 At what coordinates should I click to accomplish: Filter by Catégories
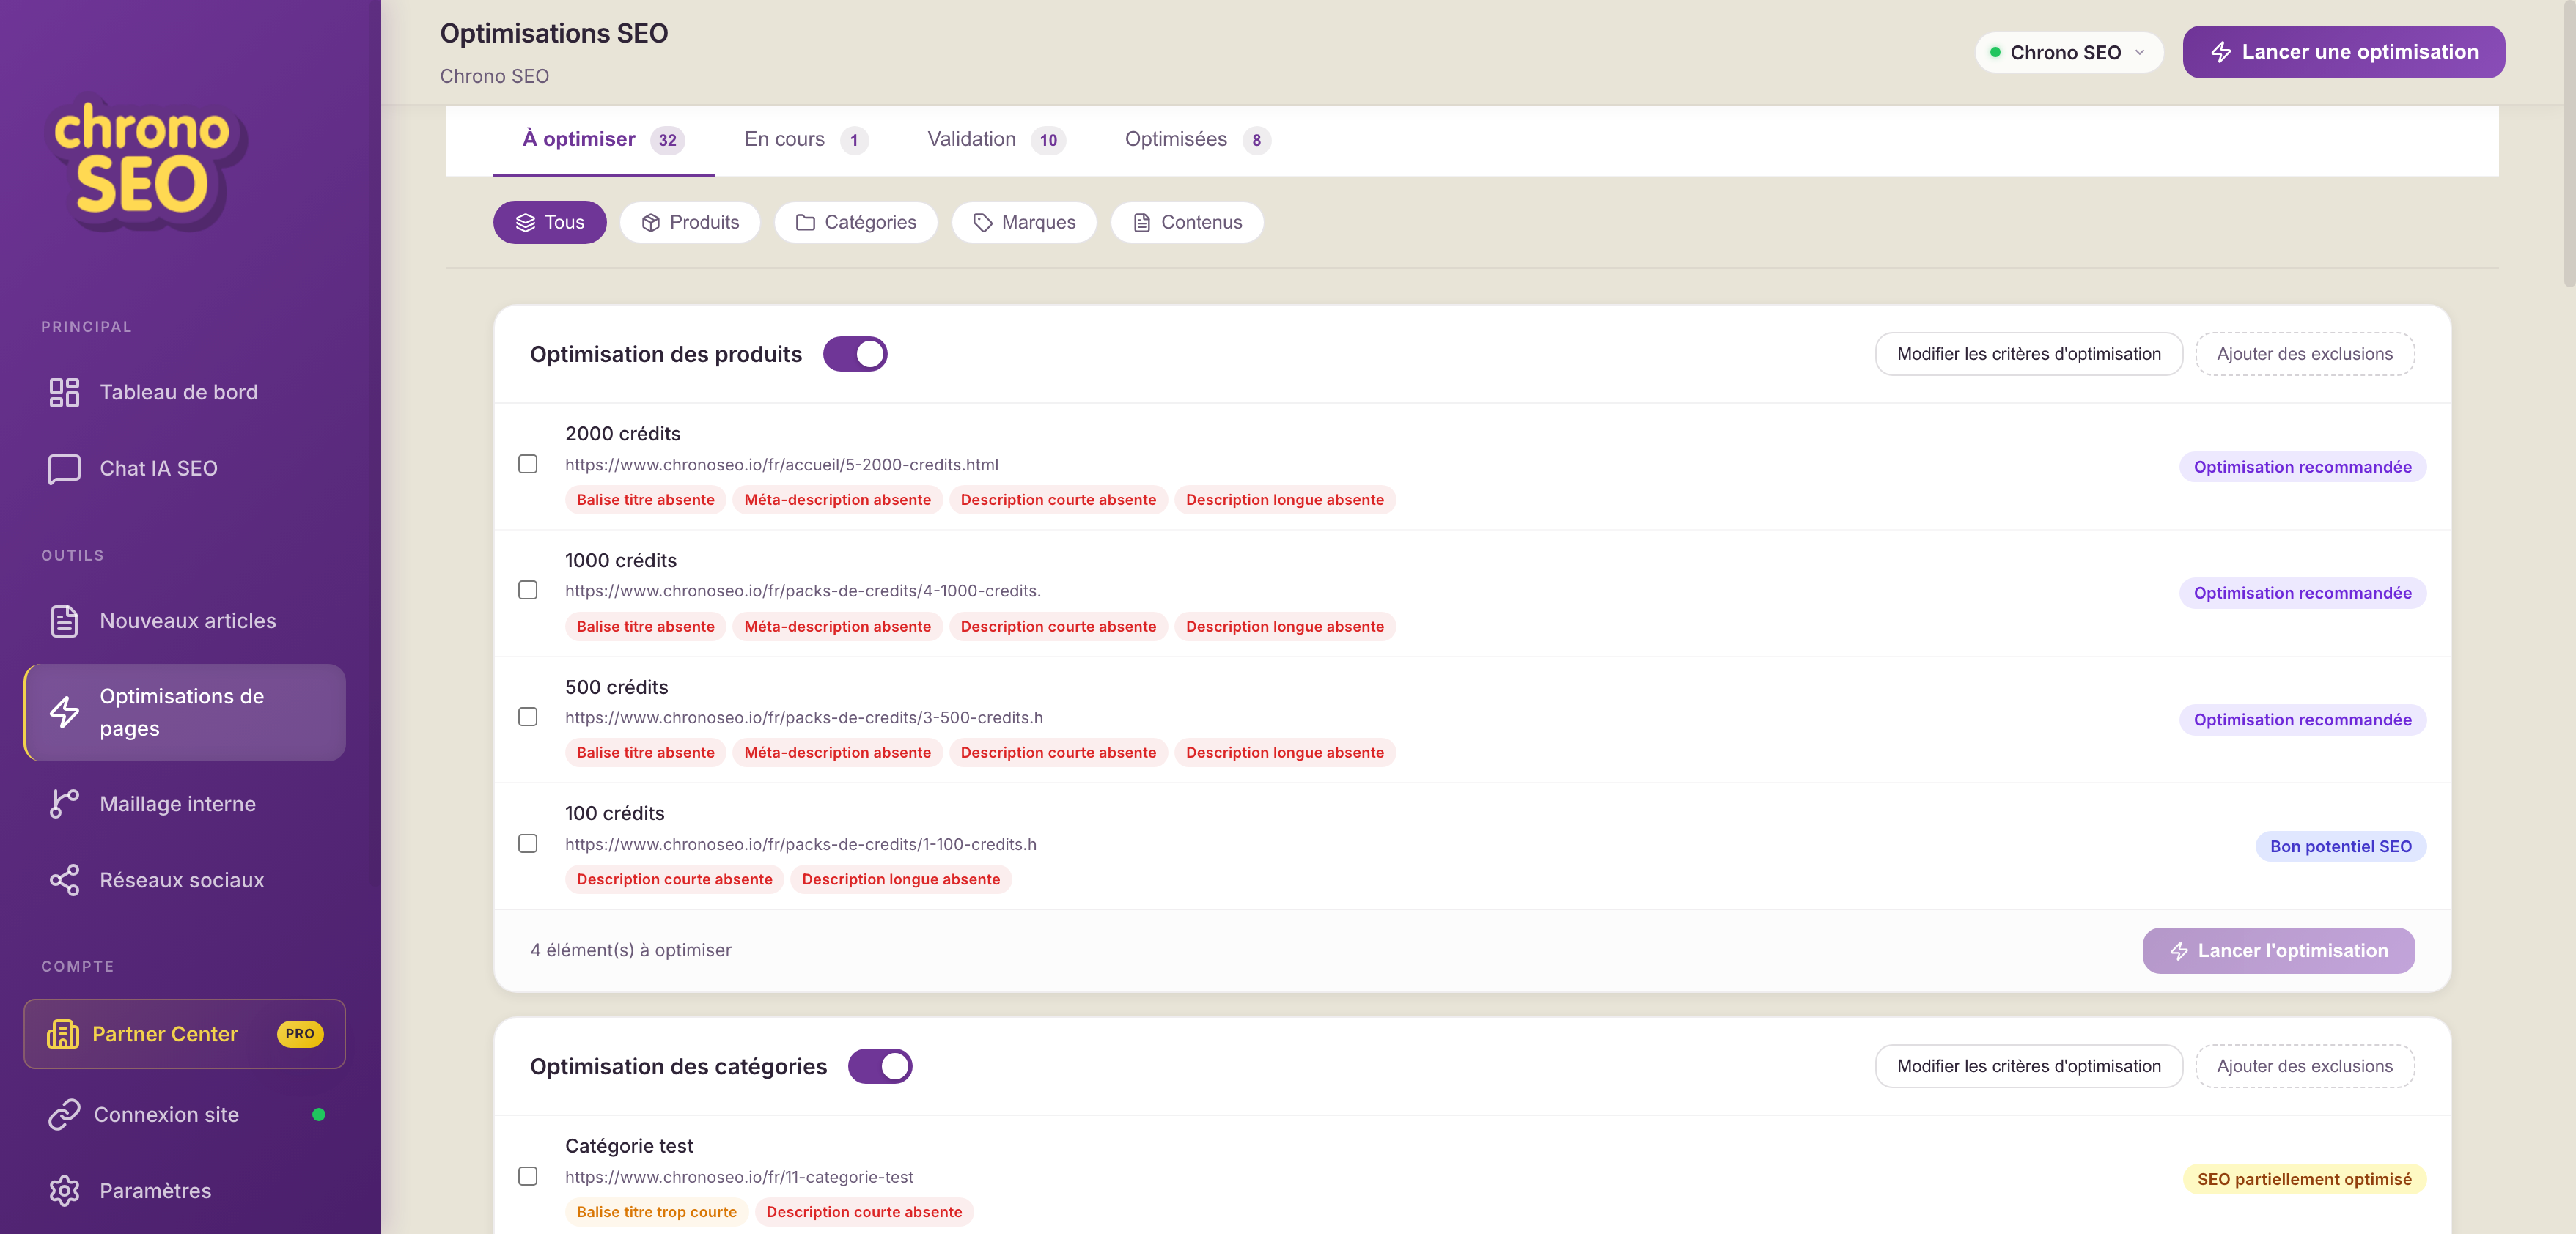coord(856,223)
